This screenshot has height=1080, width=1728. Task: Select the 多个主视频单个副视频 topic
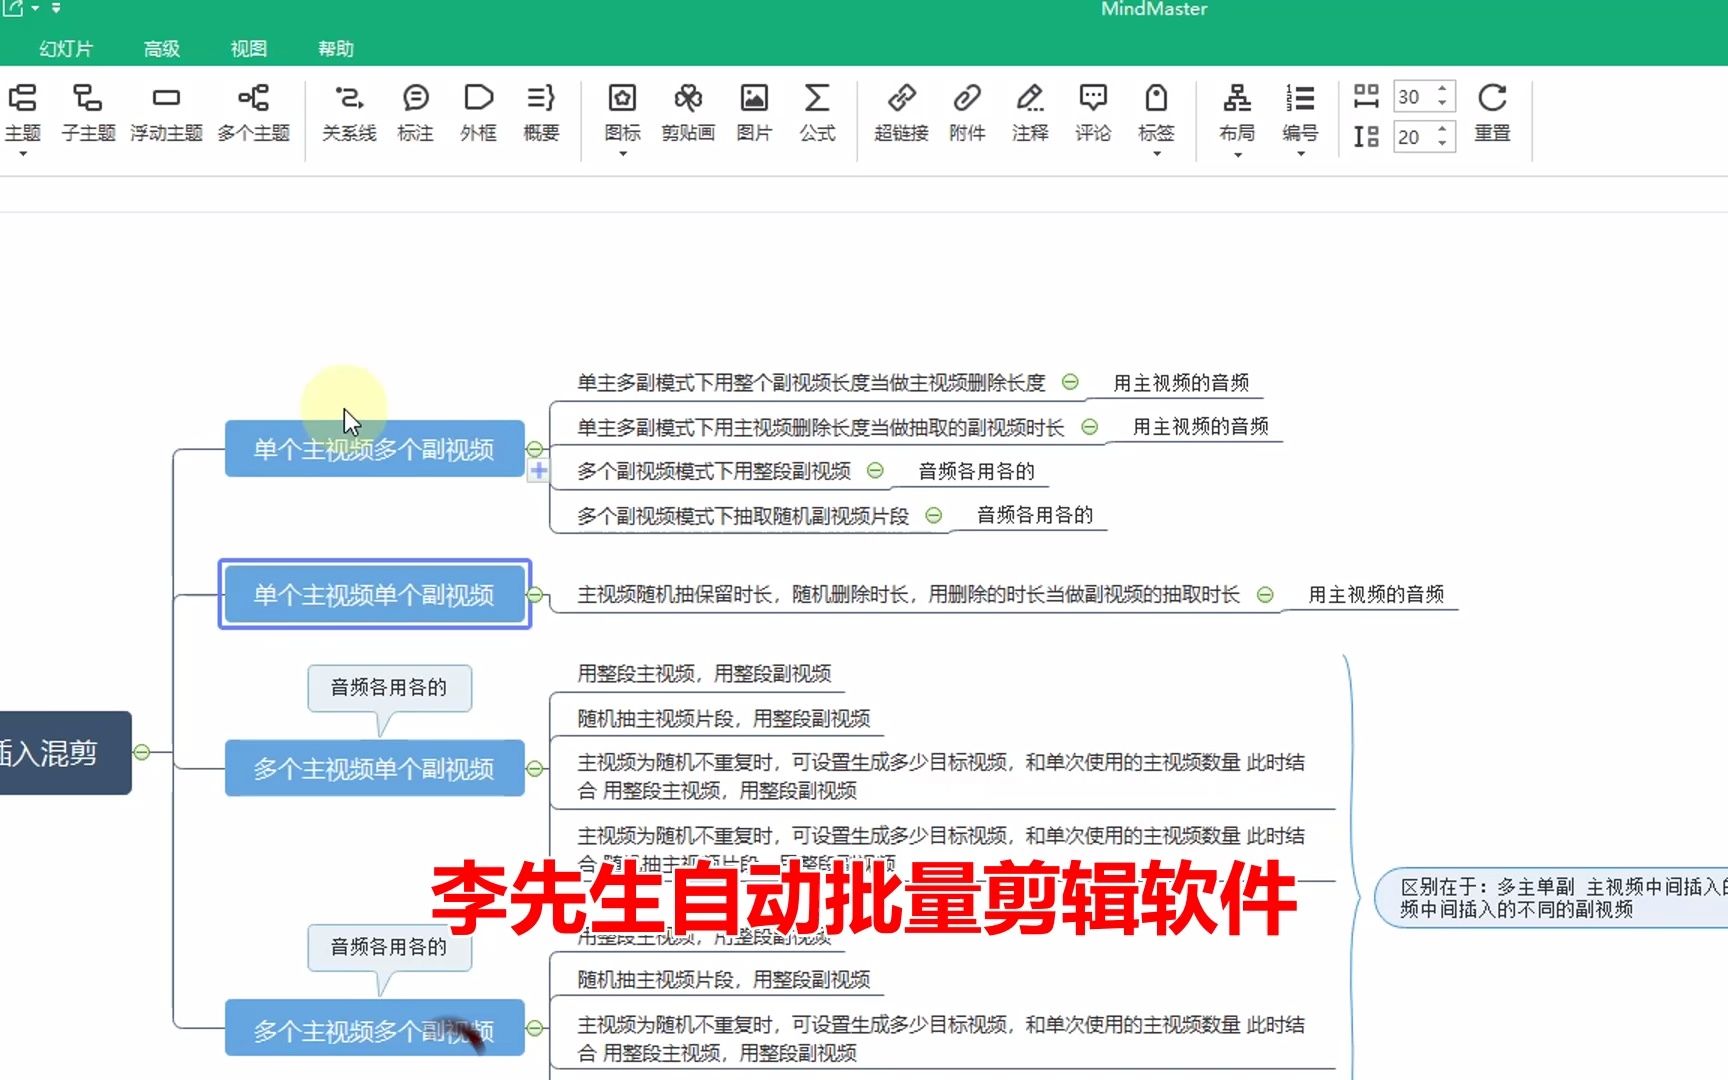point(374,768)
